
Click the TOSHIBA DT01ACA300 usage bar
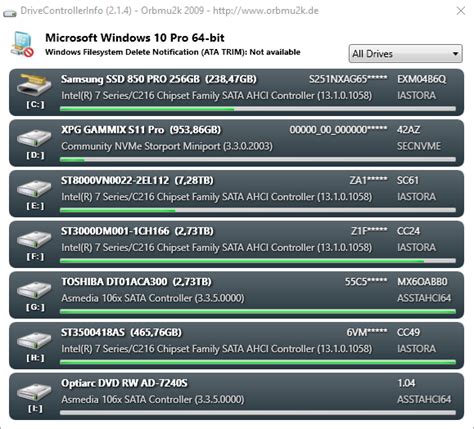(x=258, y=311)
